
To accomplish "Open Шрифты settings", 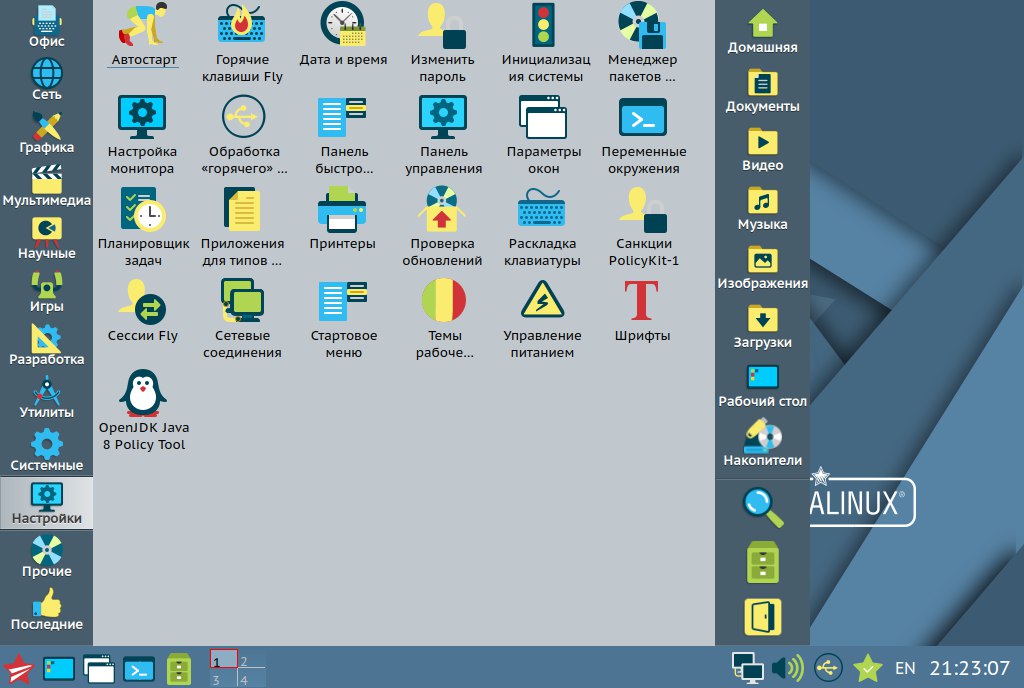I will pyautogui.click(x=642, y=311).
